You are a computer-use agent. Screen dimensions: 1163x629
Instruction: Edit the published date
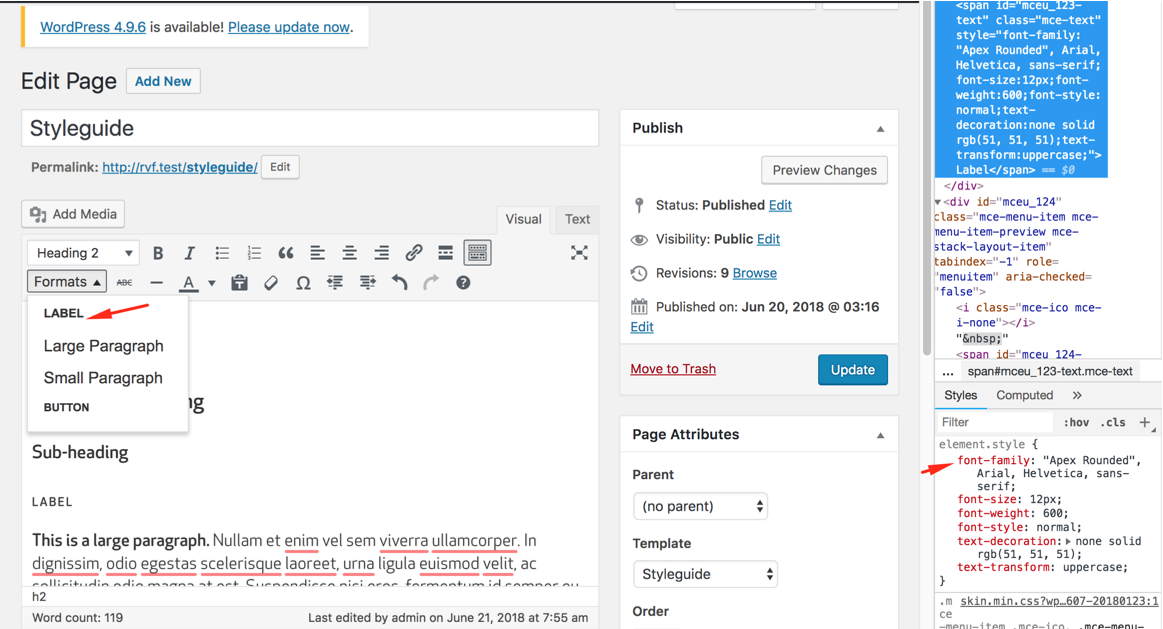tap(642, 326)
